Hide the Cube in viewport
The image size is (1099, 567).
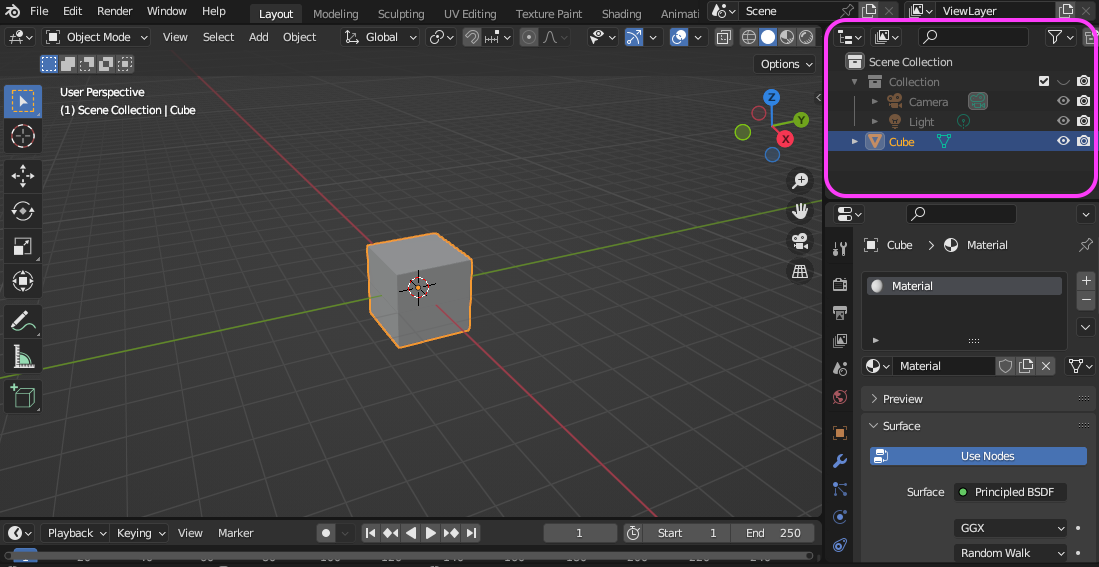[x=1063, y=141]
